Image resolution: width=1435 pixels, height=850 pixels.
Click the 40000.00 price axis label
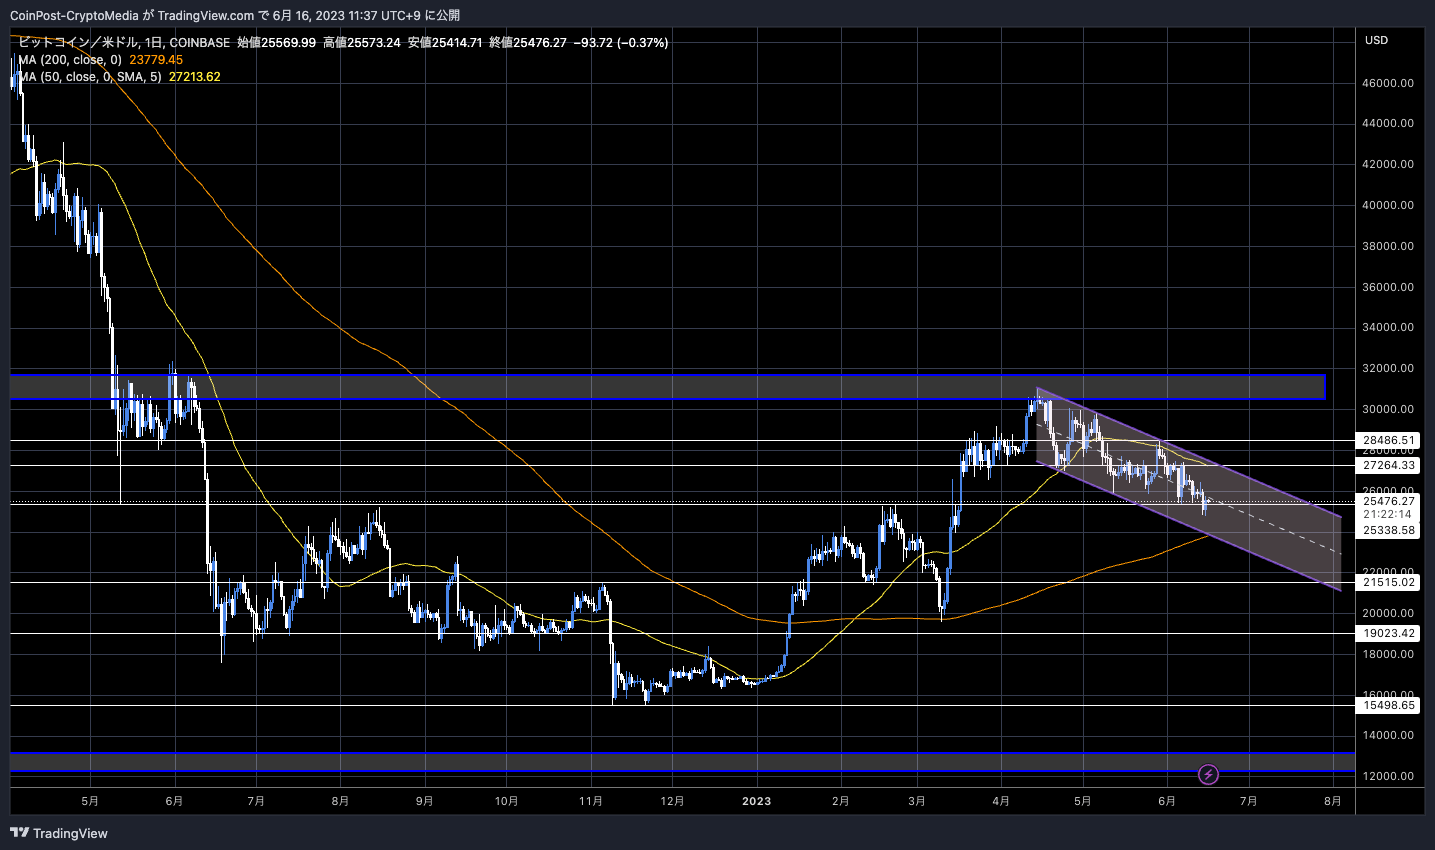click(x=1388, y=205)
